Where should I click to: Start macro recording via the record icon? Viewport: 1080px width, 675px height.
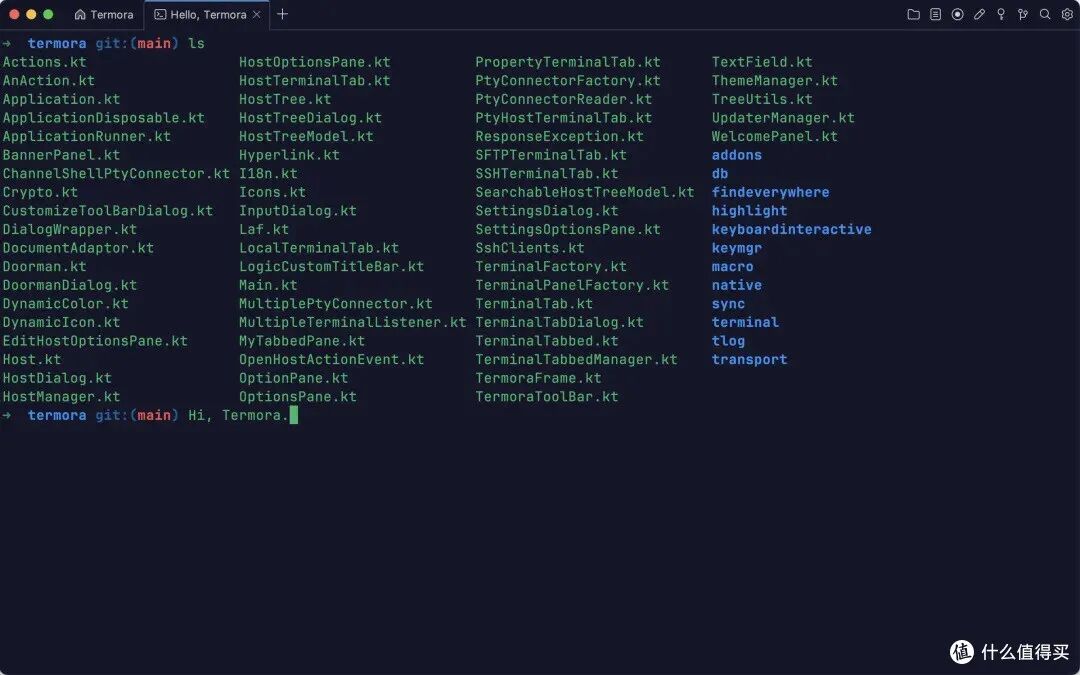957,14
